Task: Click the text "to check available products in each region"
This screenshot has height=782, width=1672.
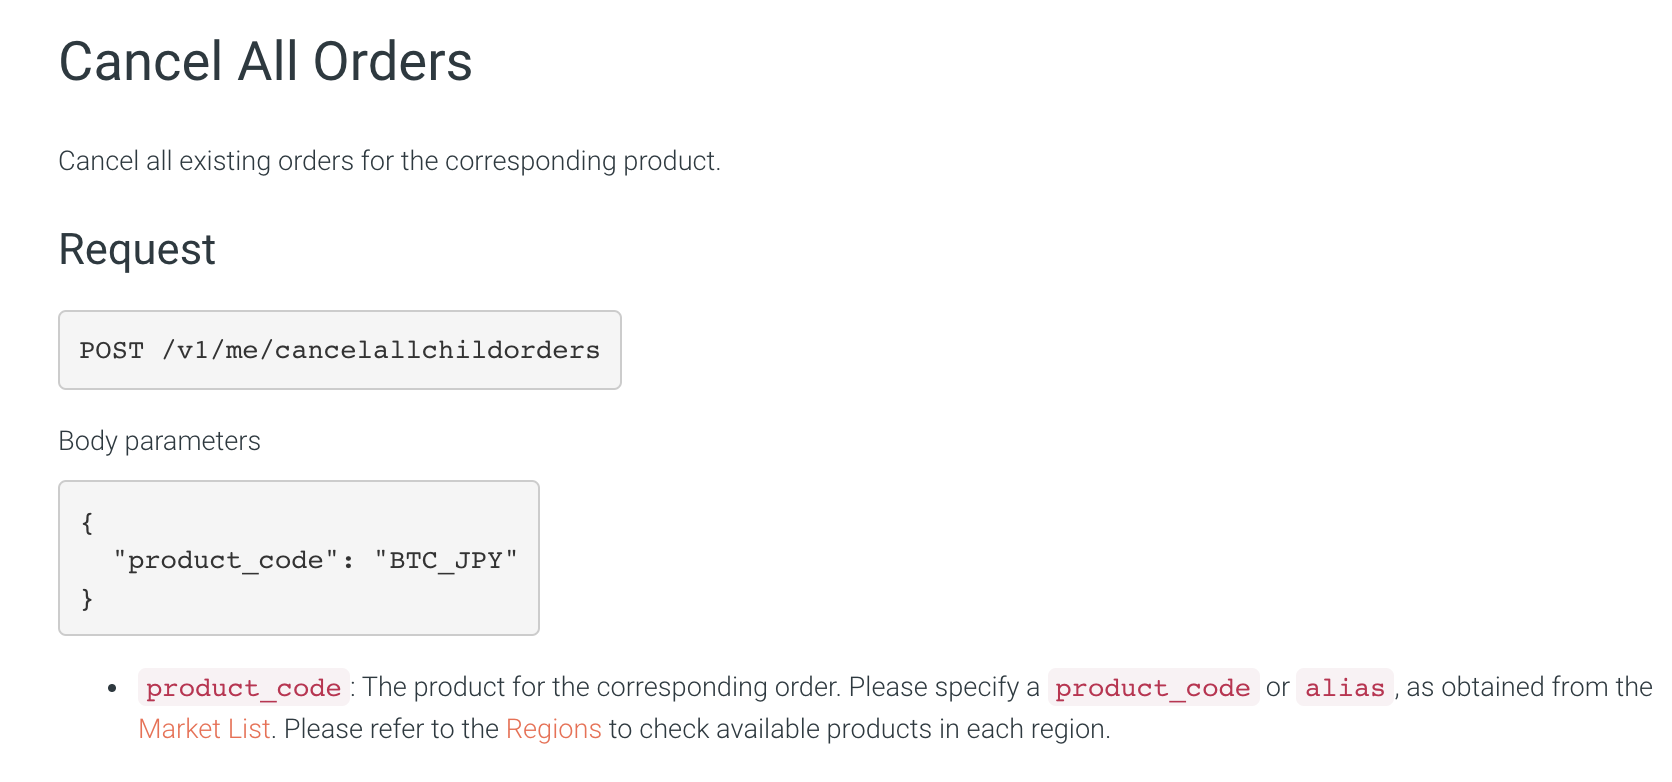Action: (x=859, y=729)
